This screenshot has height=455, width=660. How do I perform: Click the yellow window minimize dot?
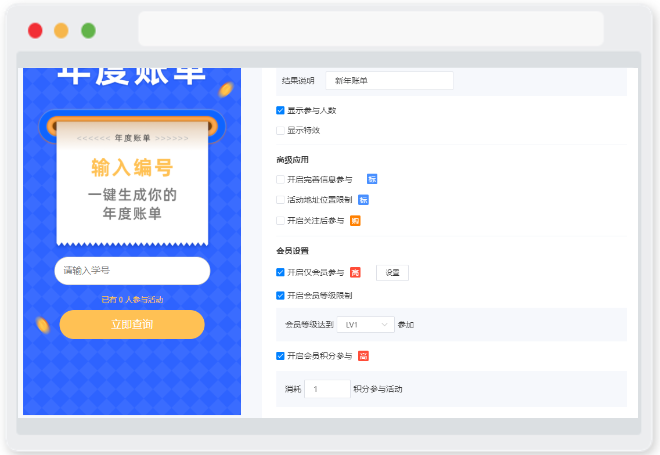pos(61,31)
